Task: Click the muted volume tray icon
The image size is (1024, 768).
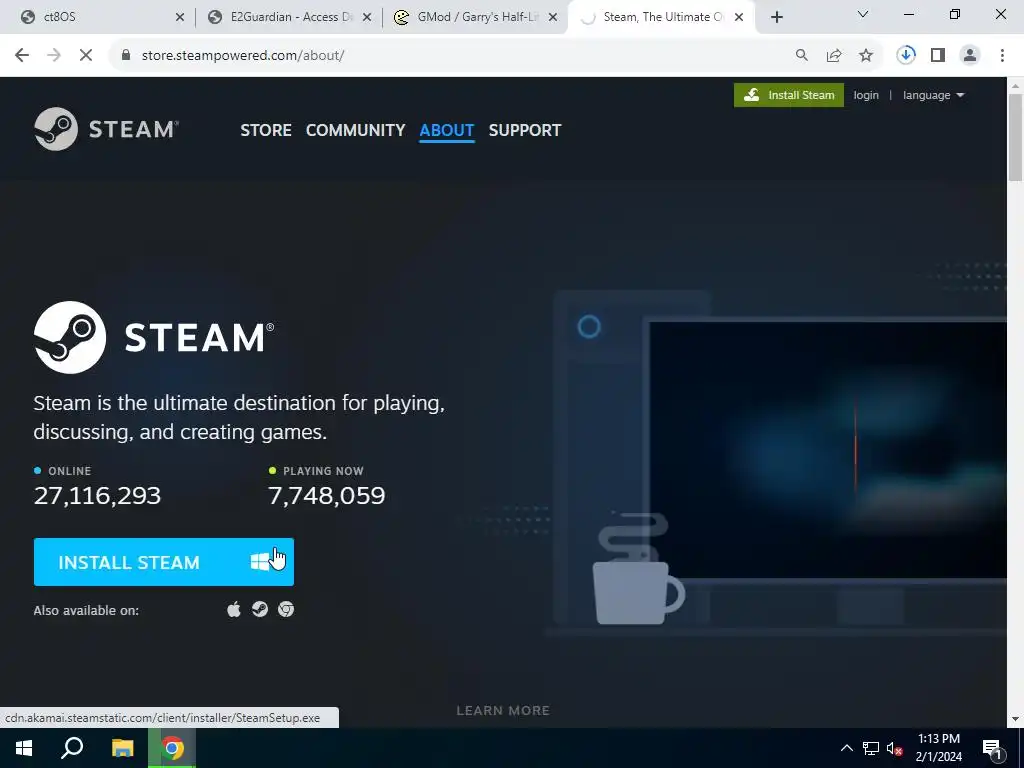Action: pos(895,748)
